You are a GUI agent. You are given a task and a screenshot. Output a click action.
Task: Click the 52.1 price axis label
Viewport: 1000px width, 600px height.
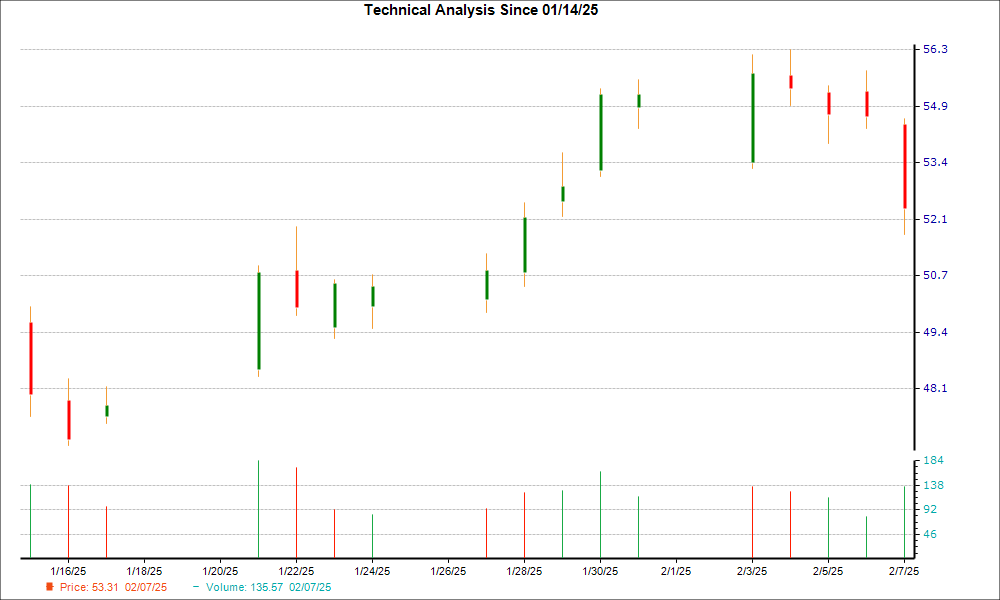point(935,219)
